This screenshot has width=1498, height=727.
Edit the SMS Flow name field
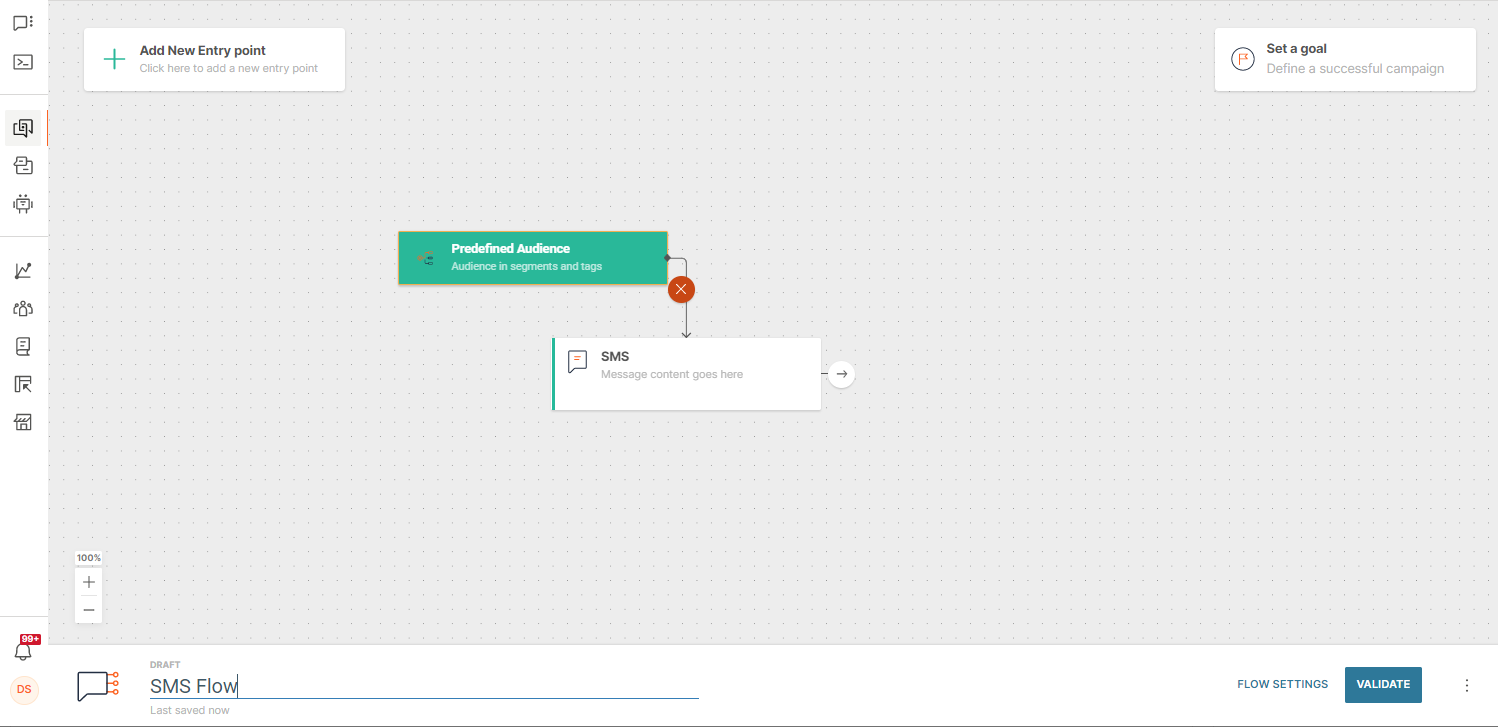click(x=424, y=686)
